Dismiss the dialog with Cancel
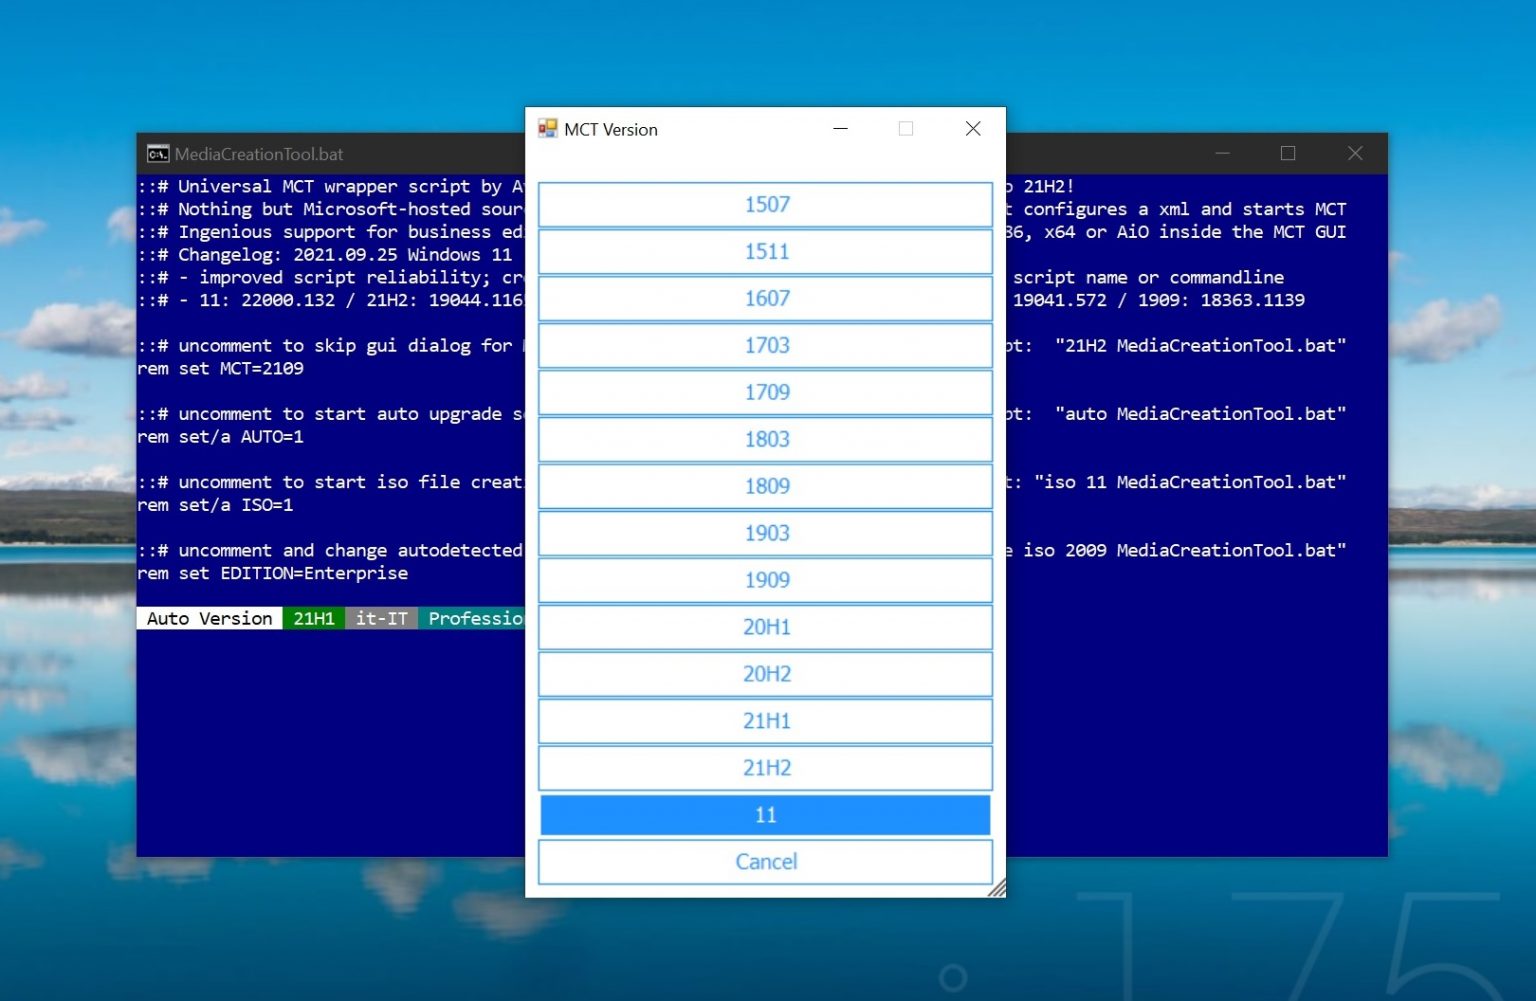 click(x=765, y=861)
